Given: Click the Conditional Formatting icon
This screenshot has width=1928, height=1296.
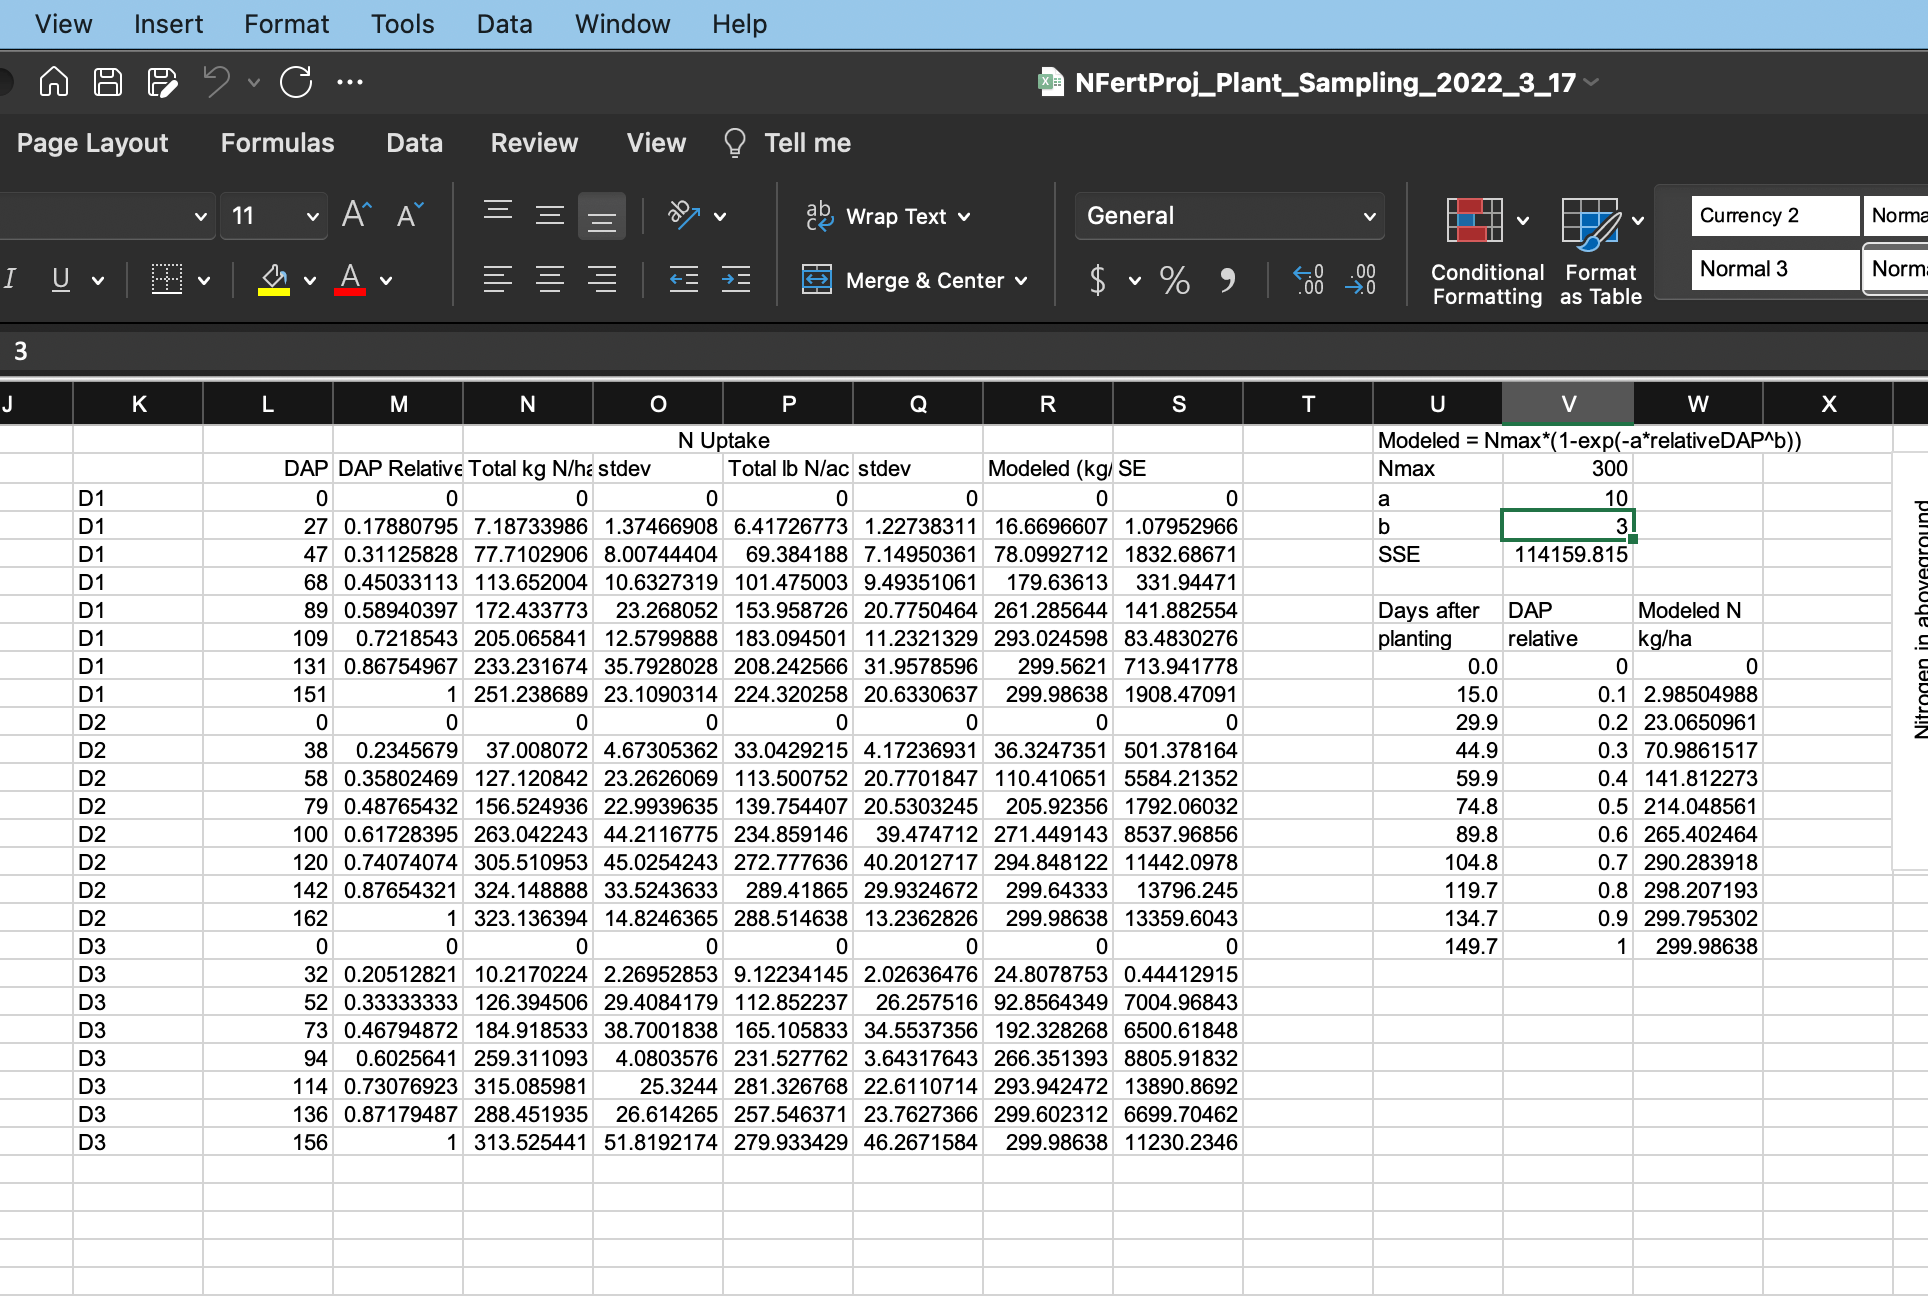Looking at the screenshot, I should 1475,221.
